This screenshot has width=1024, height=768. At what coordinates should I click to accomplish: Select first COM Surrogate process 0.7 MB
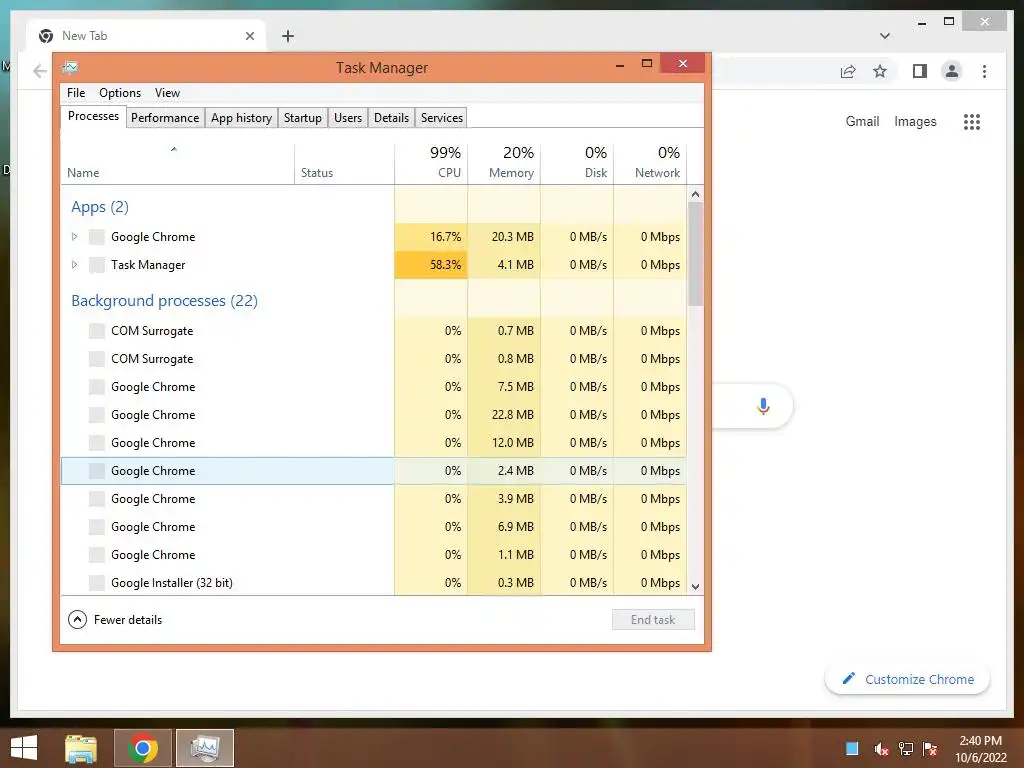click(x=374, y=331)
